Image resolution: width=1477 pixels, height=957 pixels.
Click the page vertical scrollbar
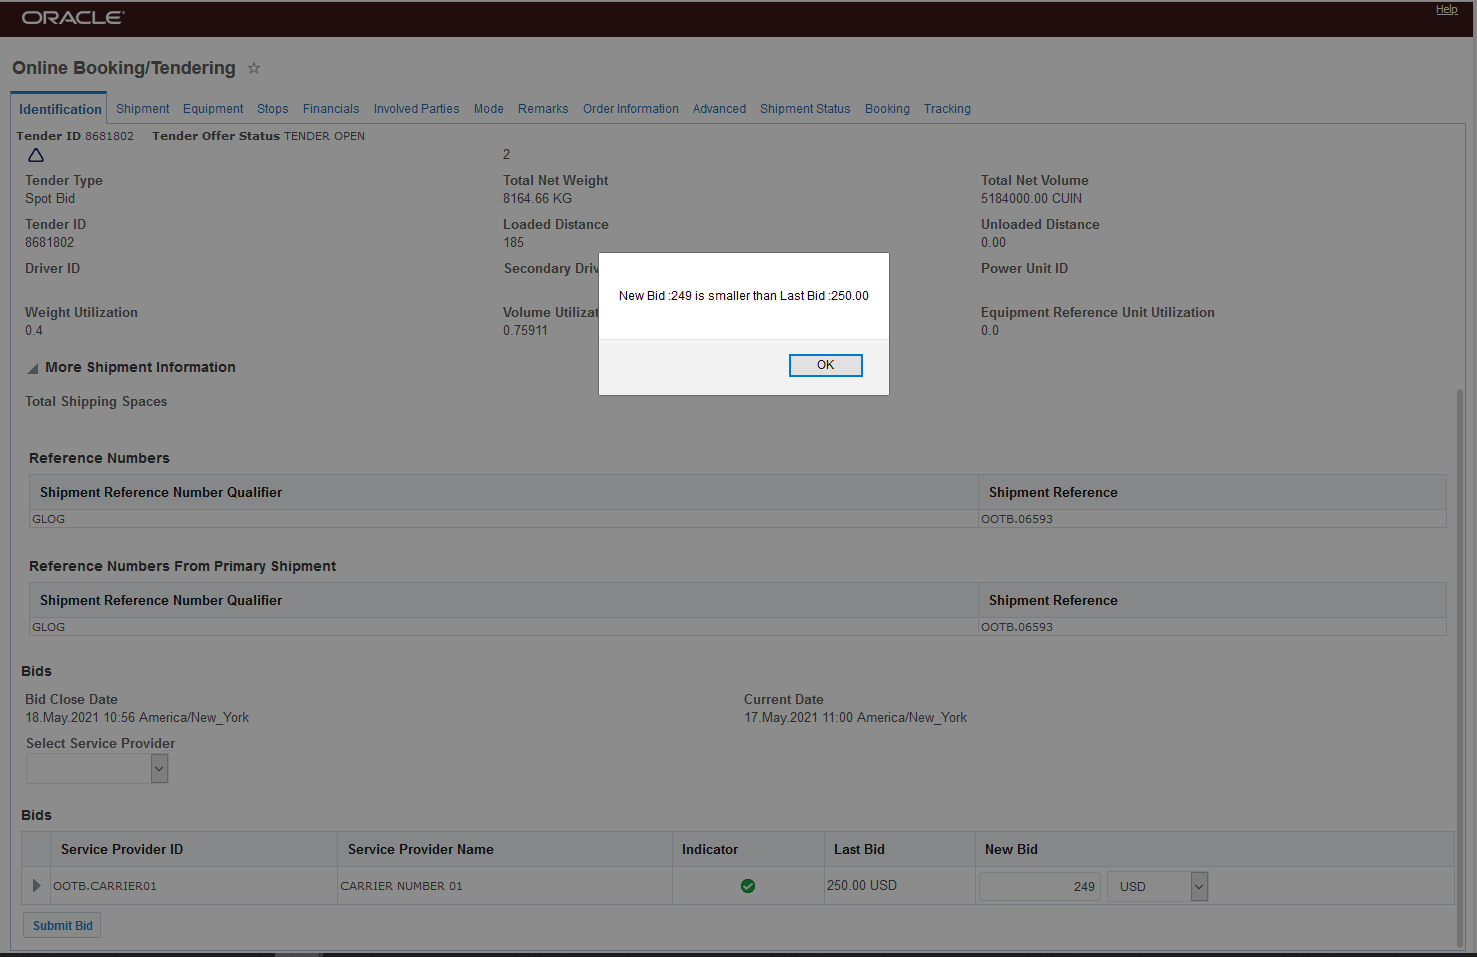(x=1460, y=667)
